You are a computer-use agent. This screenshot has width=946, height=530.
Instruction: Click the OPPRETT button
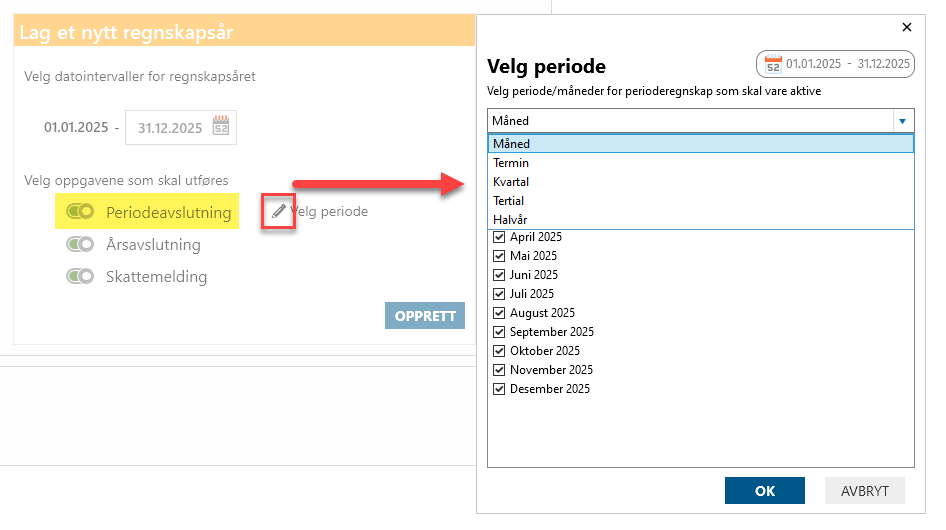[425, 316]
